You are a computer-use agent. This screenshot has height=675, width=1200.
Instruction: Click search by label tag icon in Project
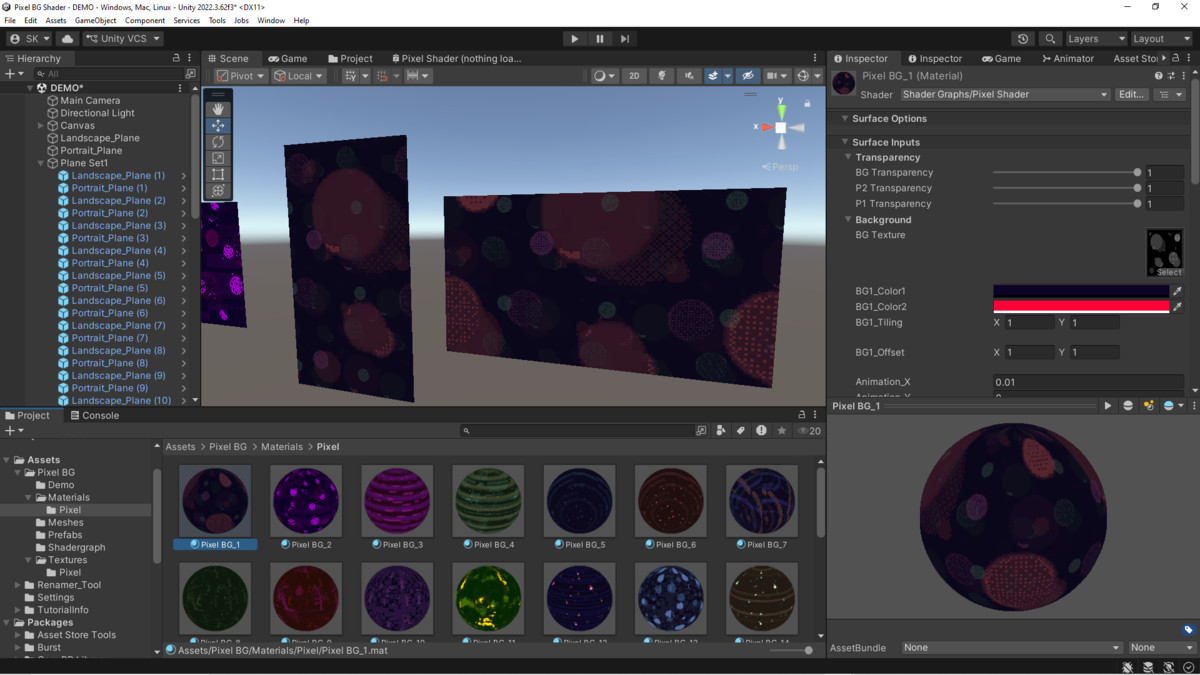coord(741,431)
